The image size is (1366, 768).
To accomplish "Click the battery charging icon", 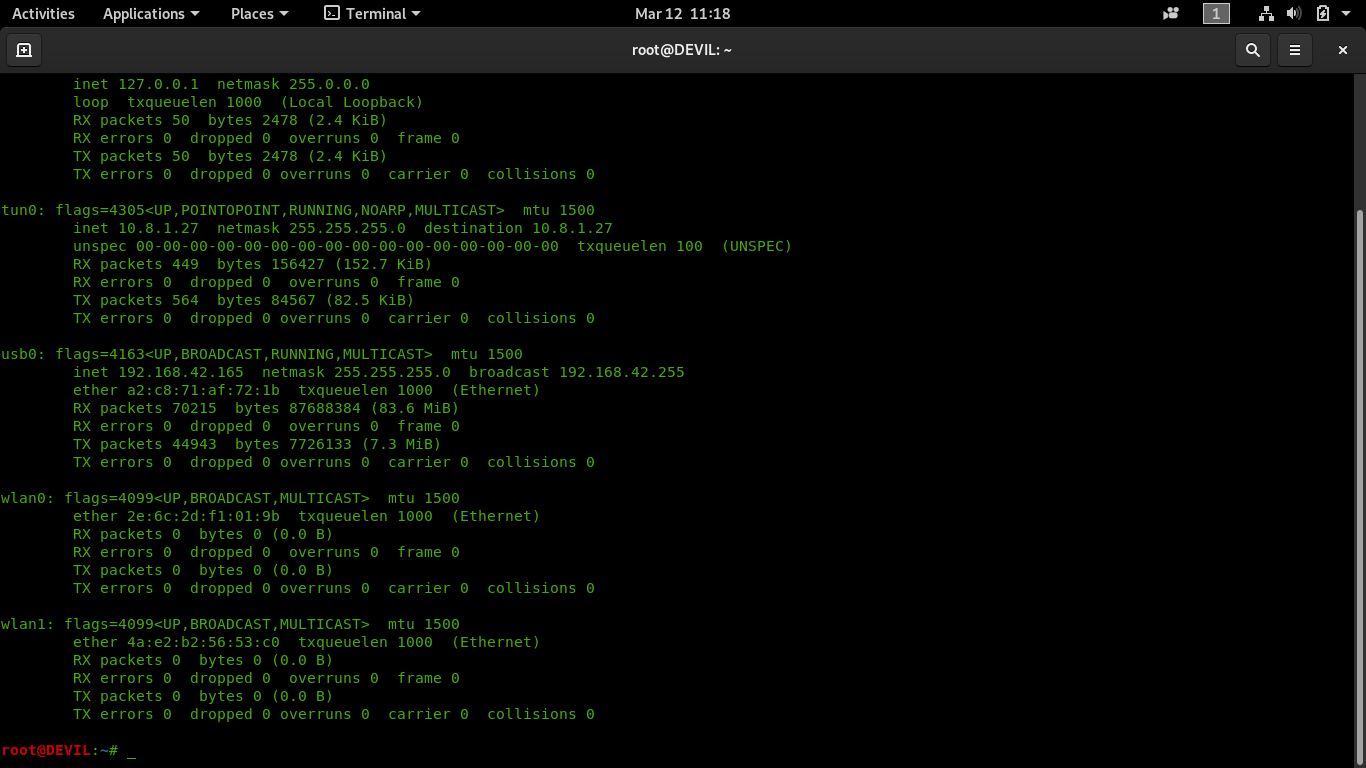I will (x=1323, y=14).
